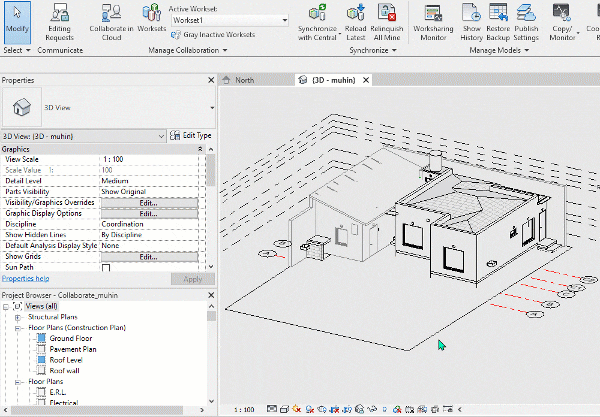Click Reveal Hidden Elements icon
The height and width of the screenshot is (417, 600).
(x=385, y=409)
